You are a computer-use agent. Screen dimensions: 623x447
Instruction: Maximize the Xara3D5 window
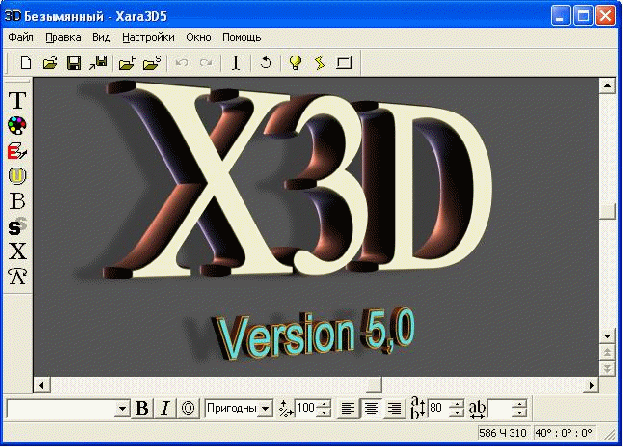583,16
